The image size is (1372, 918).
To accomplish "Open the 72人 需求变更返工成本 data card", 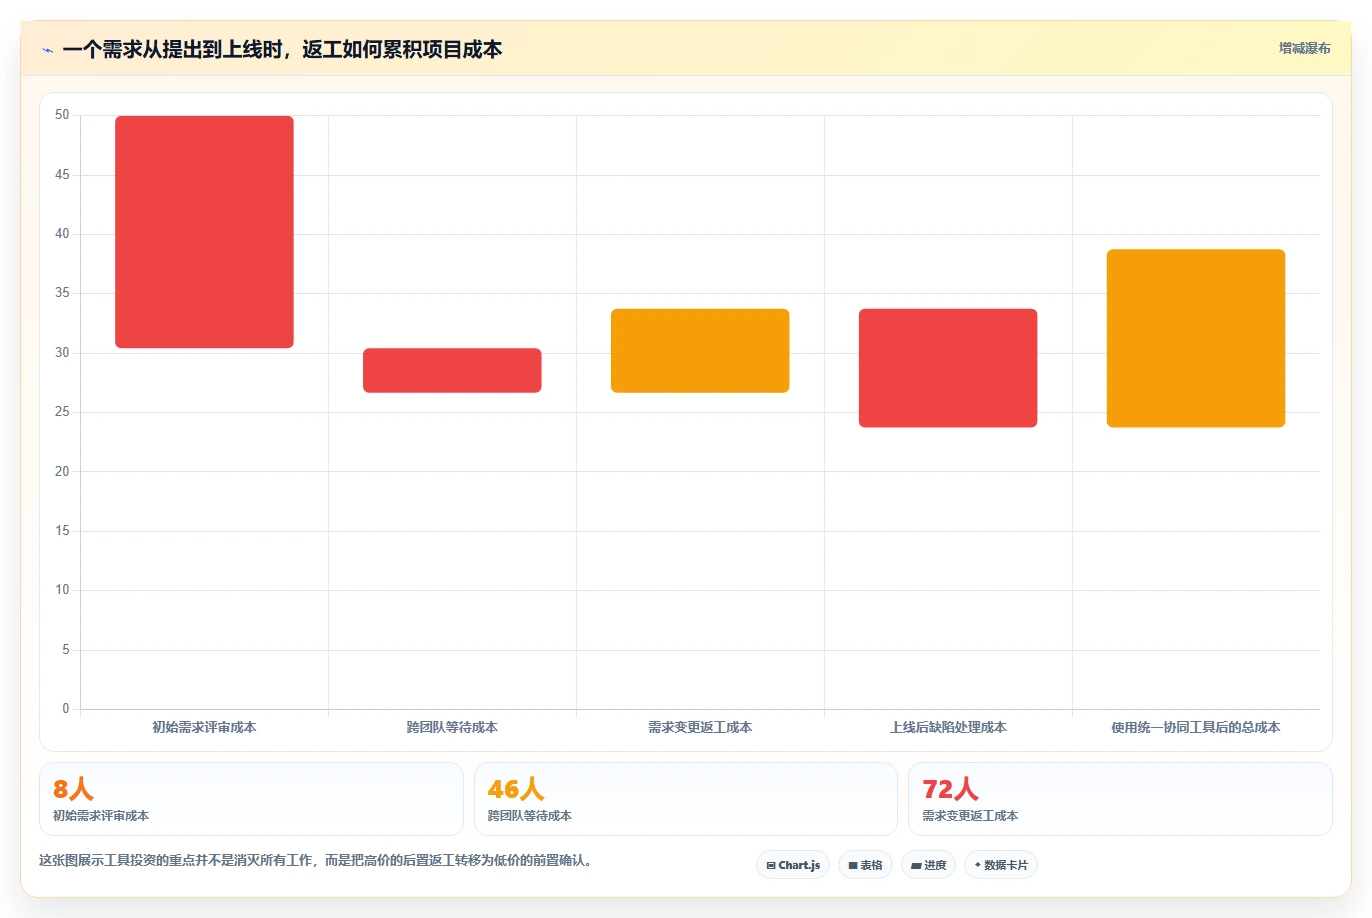I will [1120, 799].
